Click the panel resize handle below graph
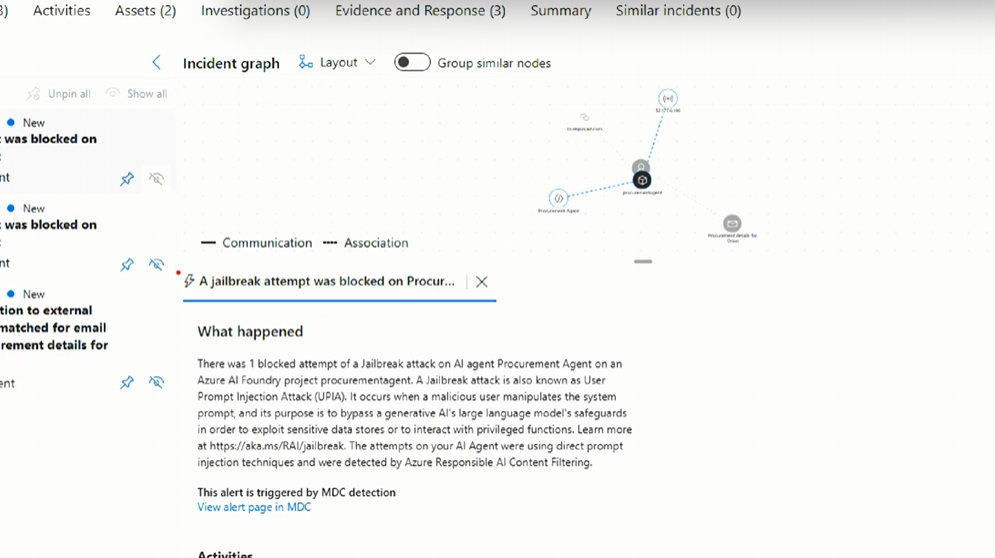The image size is (995, 558). pyautogui.click(x=643, y=261)
